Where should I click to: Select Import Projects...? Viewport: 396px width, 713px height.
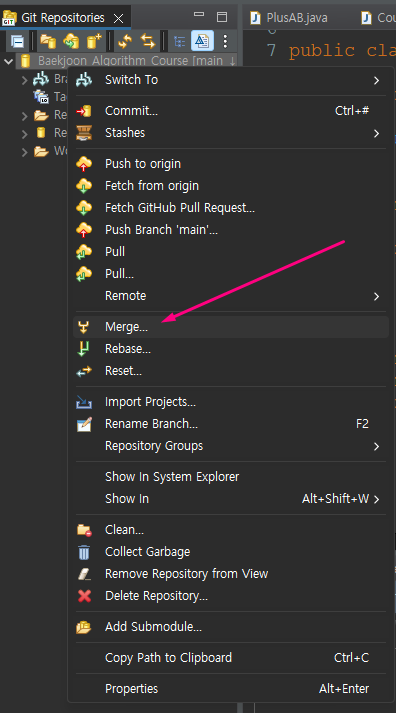click(x=231, y=402)
